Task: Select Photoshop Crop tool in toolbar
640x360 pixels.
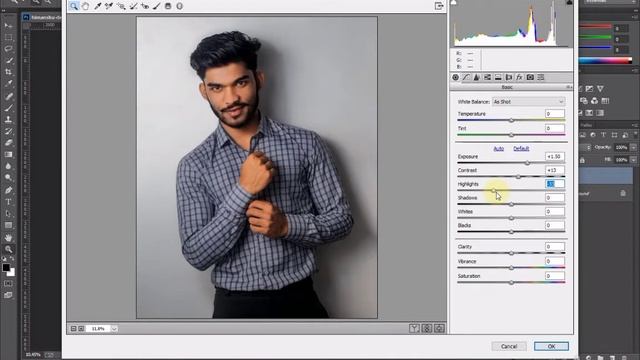Action: 8,72
